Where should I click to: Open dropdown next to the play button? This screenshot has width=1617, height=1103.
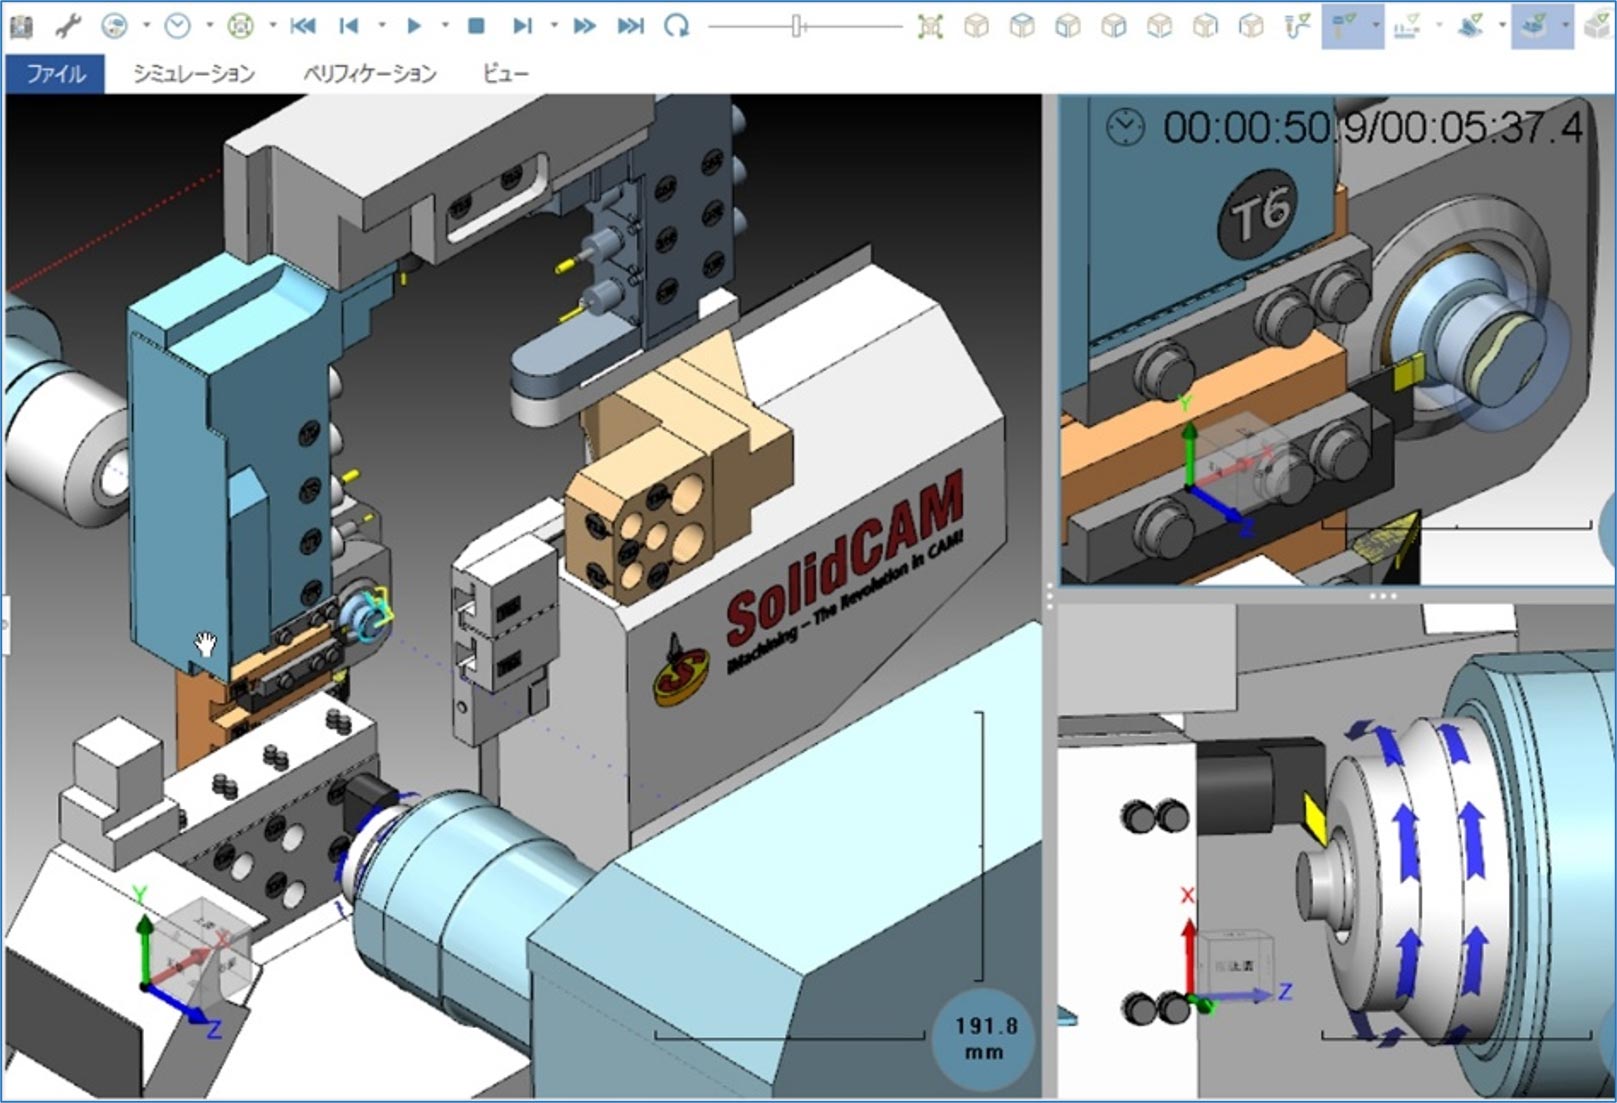444,26
